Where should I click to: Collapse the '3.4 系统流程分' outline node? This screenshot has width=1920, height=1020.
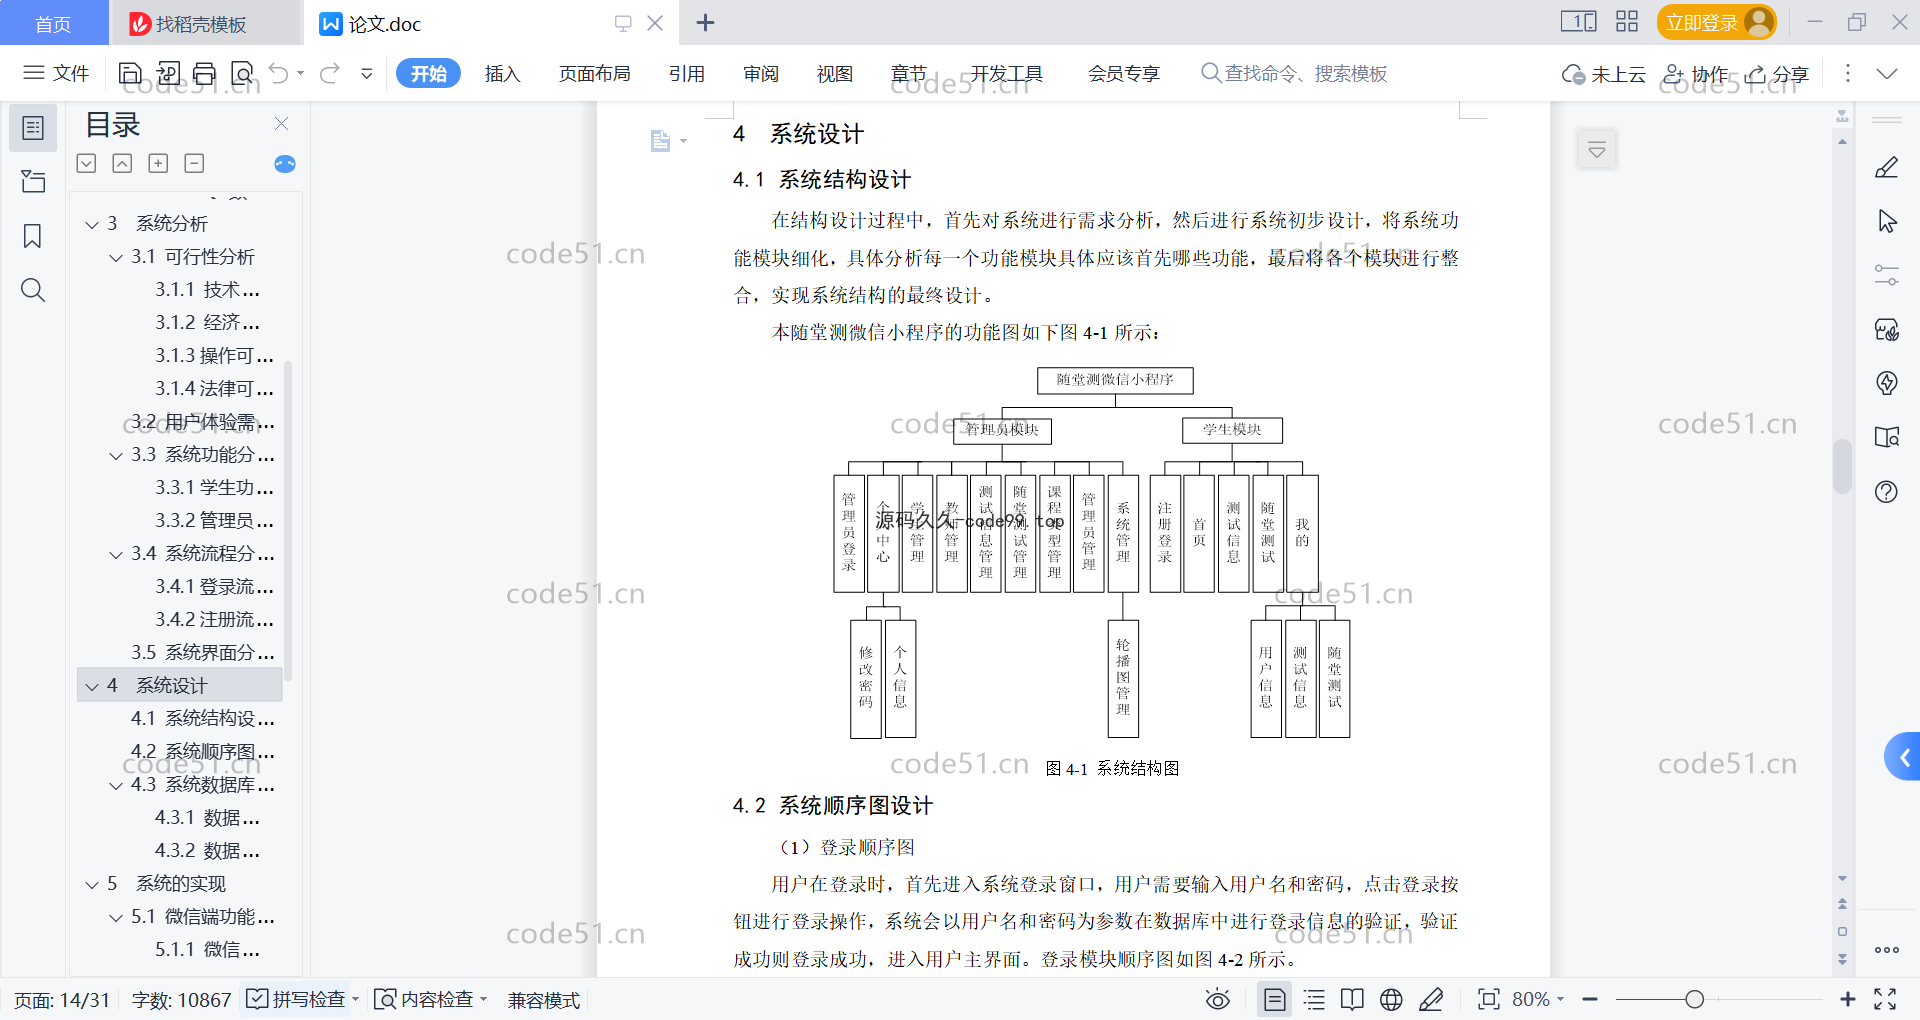coord(116,554)
